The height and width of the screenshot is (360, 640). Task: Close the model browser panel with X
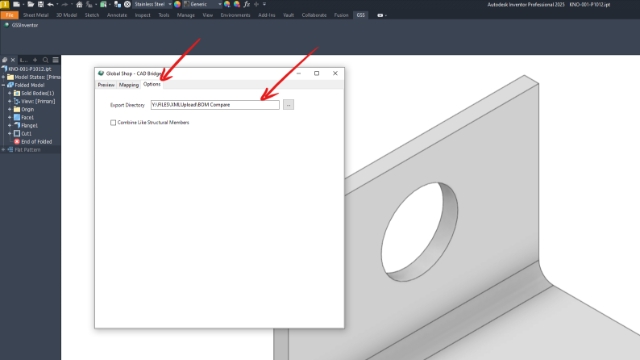[13, 60]
